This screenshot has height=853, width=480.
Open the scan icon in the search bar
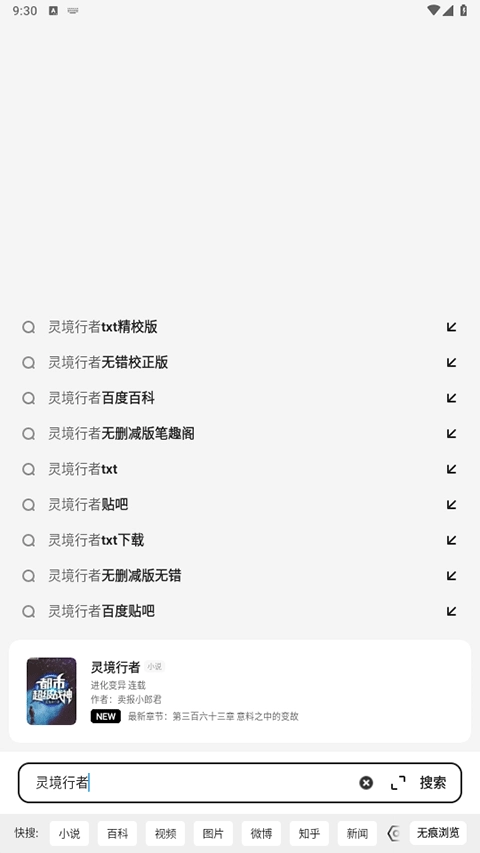[398, 782]
